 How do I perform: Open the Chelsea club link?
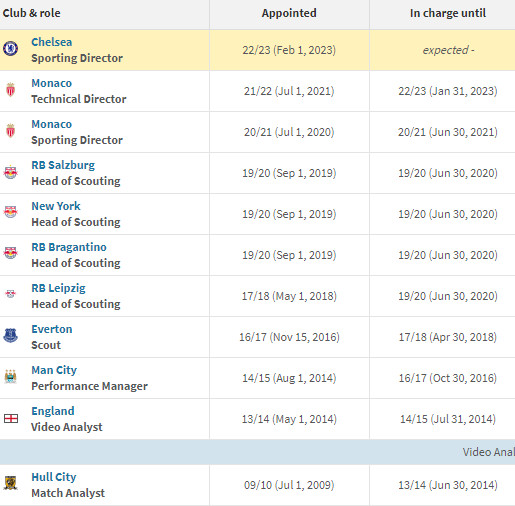click(52, 42)
